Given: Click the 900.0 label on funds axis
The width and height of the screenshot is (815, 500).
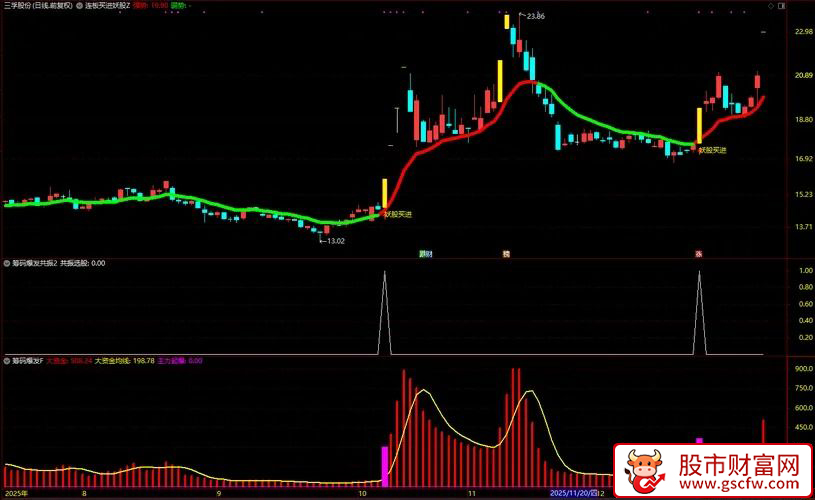Looking at the screenshot, I should point(804,369).
